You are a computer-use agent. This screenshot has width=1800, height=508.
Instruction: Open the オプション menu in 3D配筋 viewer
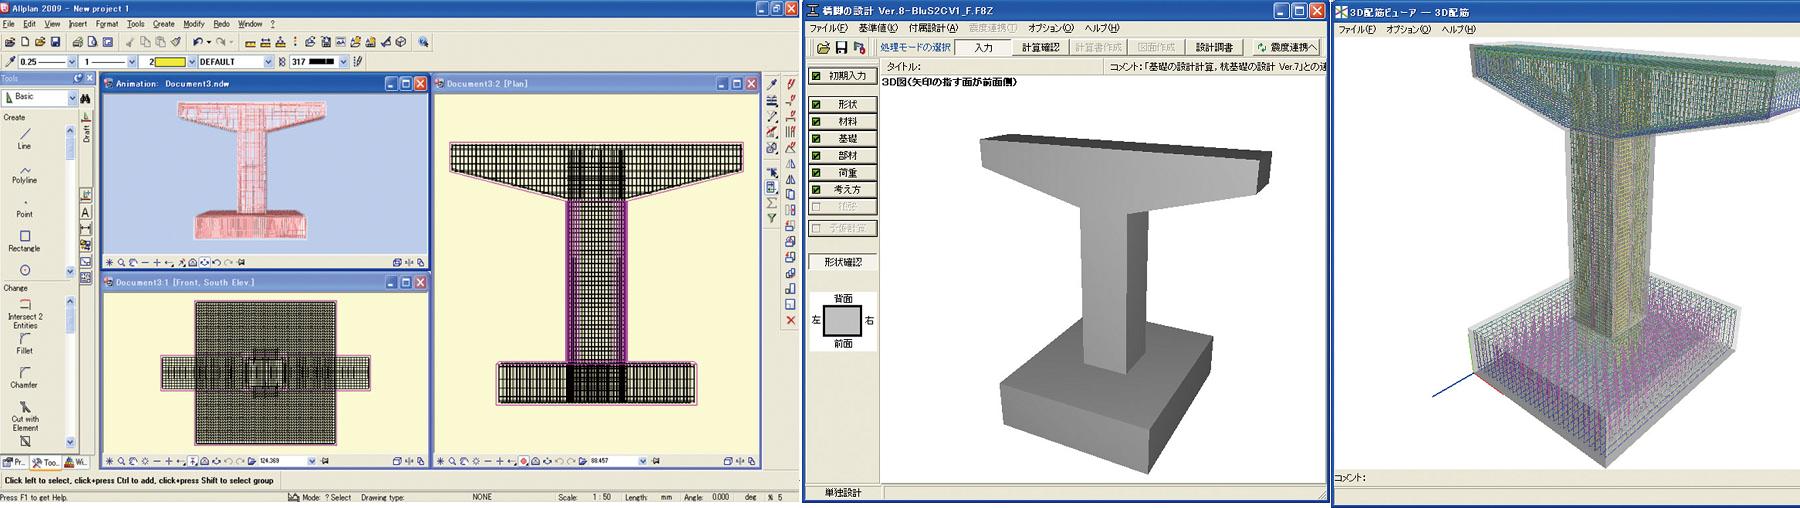pyautogui.click(x=1408, y=29)
